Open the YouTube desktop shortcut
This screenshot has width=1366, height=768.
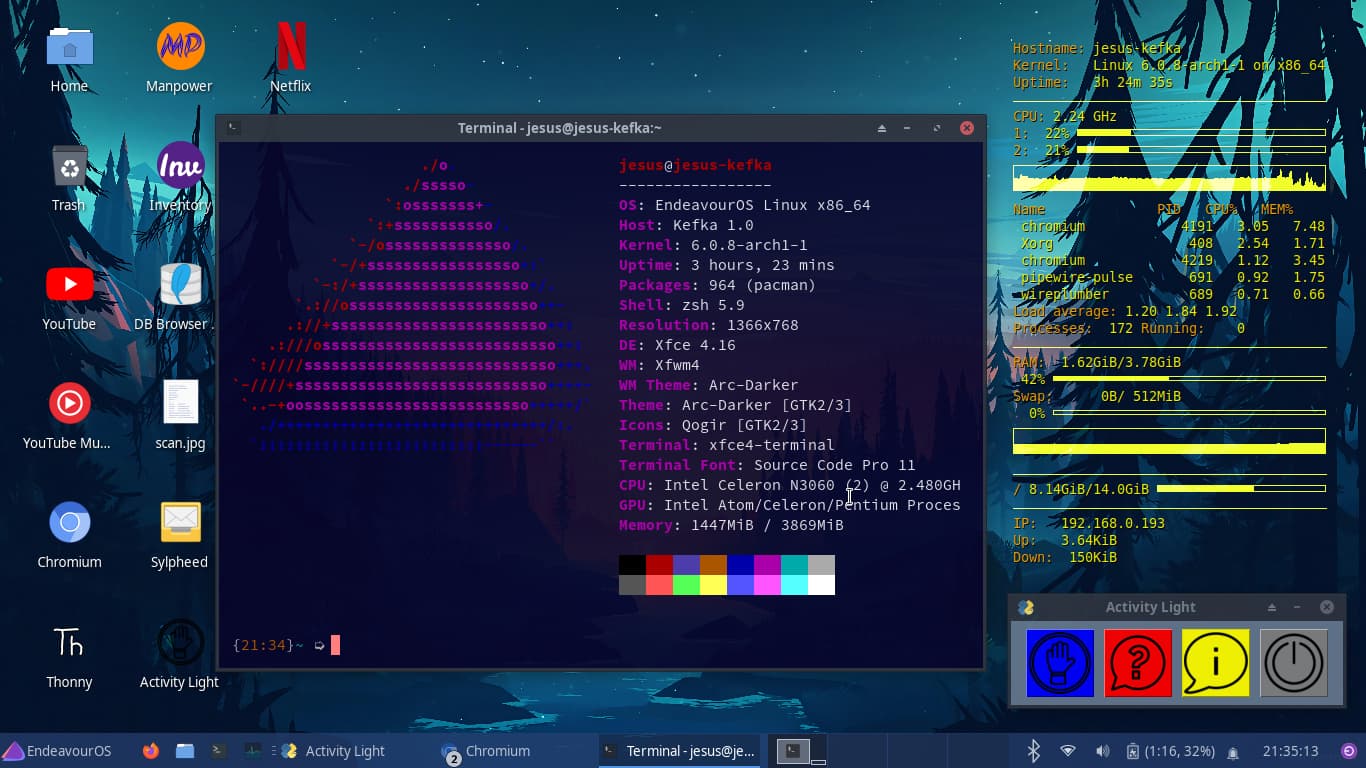tap(69, 296)
